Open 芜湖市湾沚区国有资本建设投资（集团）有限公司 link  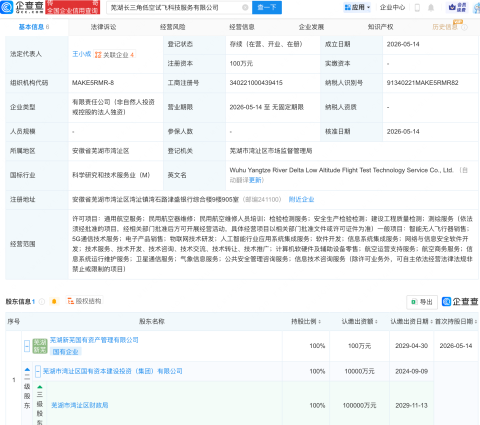(113, 371)
